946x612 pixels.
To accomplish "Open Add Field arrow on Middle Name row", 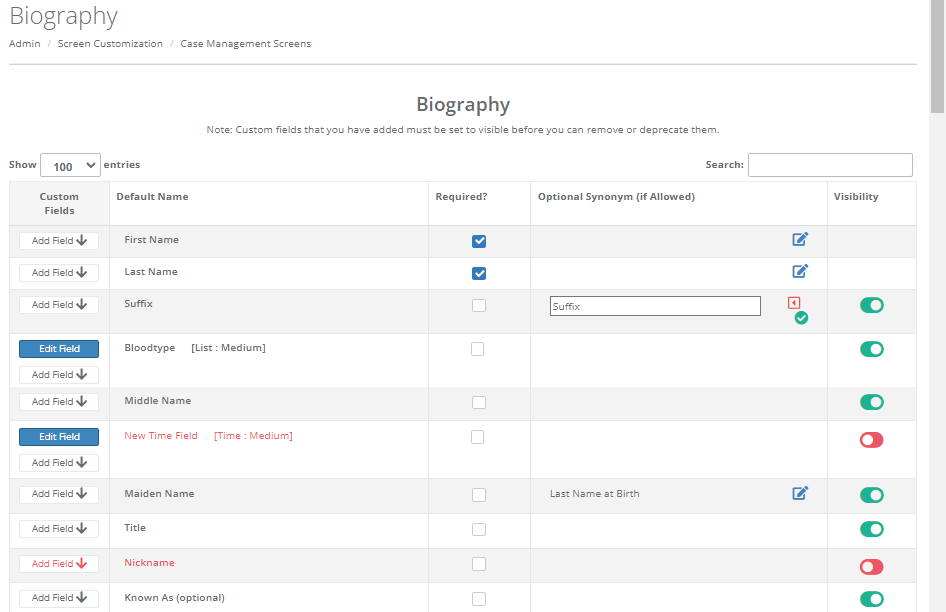I will tap(58, 401).
